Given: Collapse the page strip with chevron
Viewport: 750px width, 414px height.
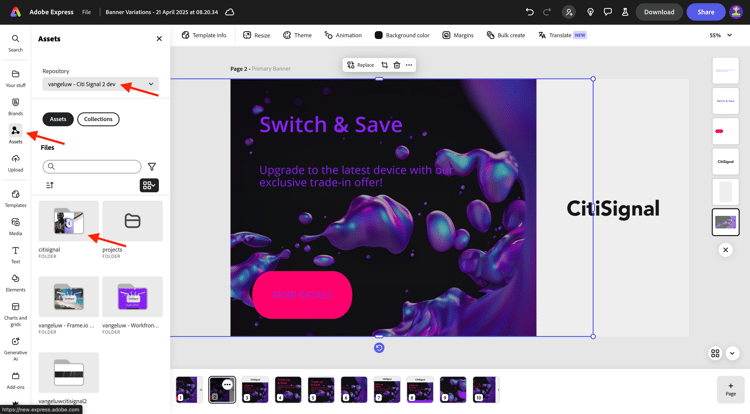Looking at the screenshot, I should 732,353.
